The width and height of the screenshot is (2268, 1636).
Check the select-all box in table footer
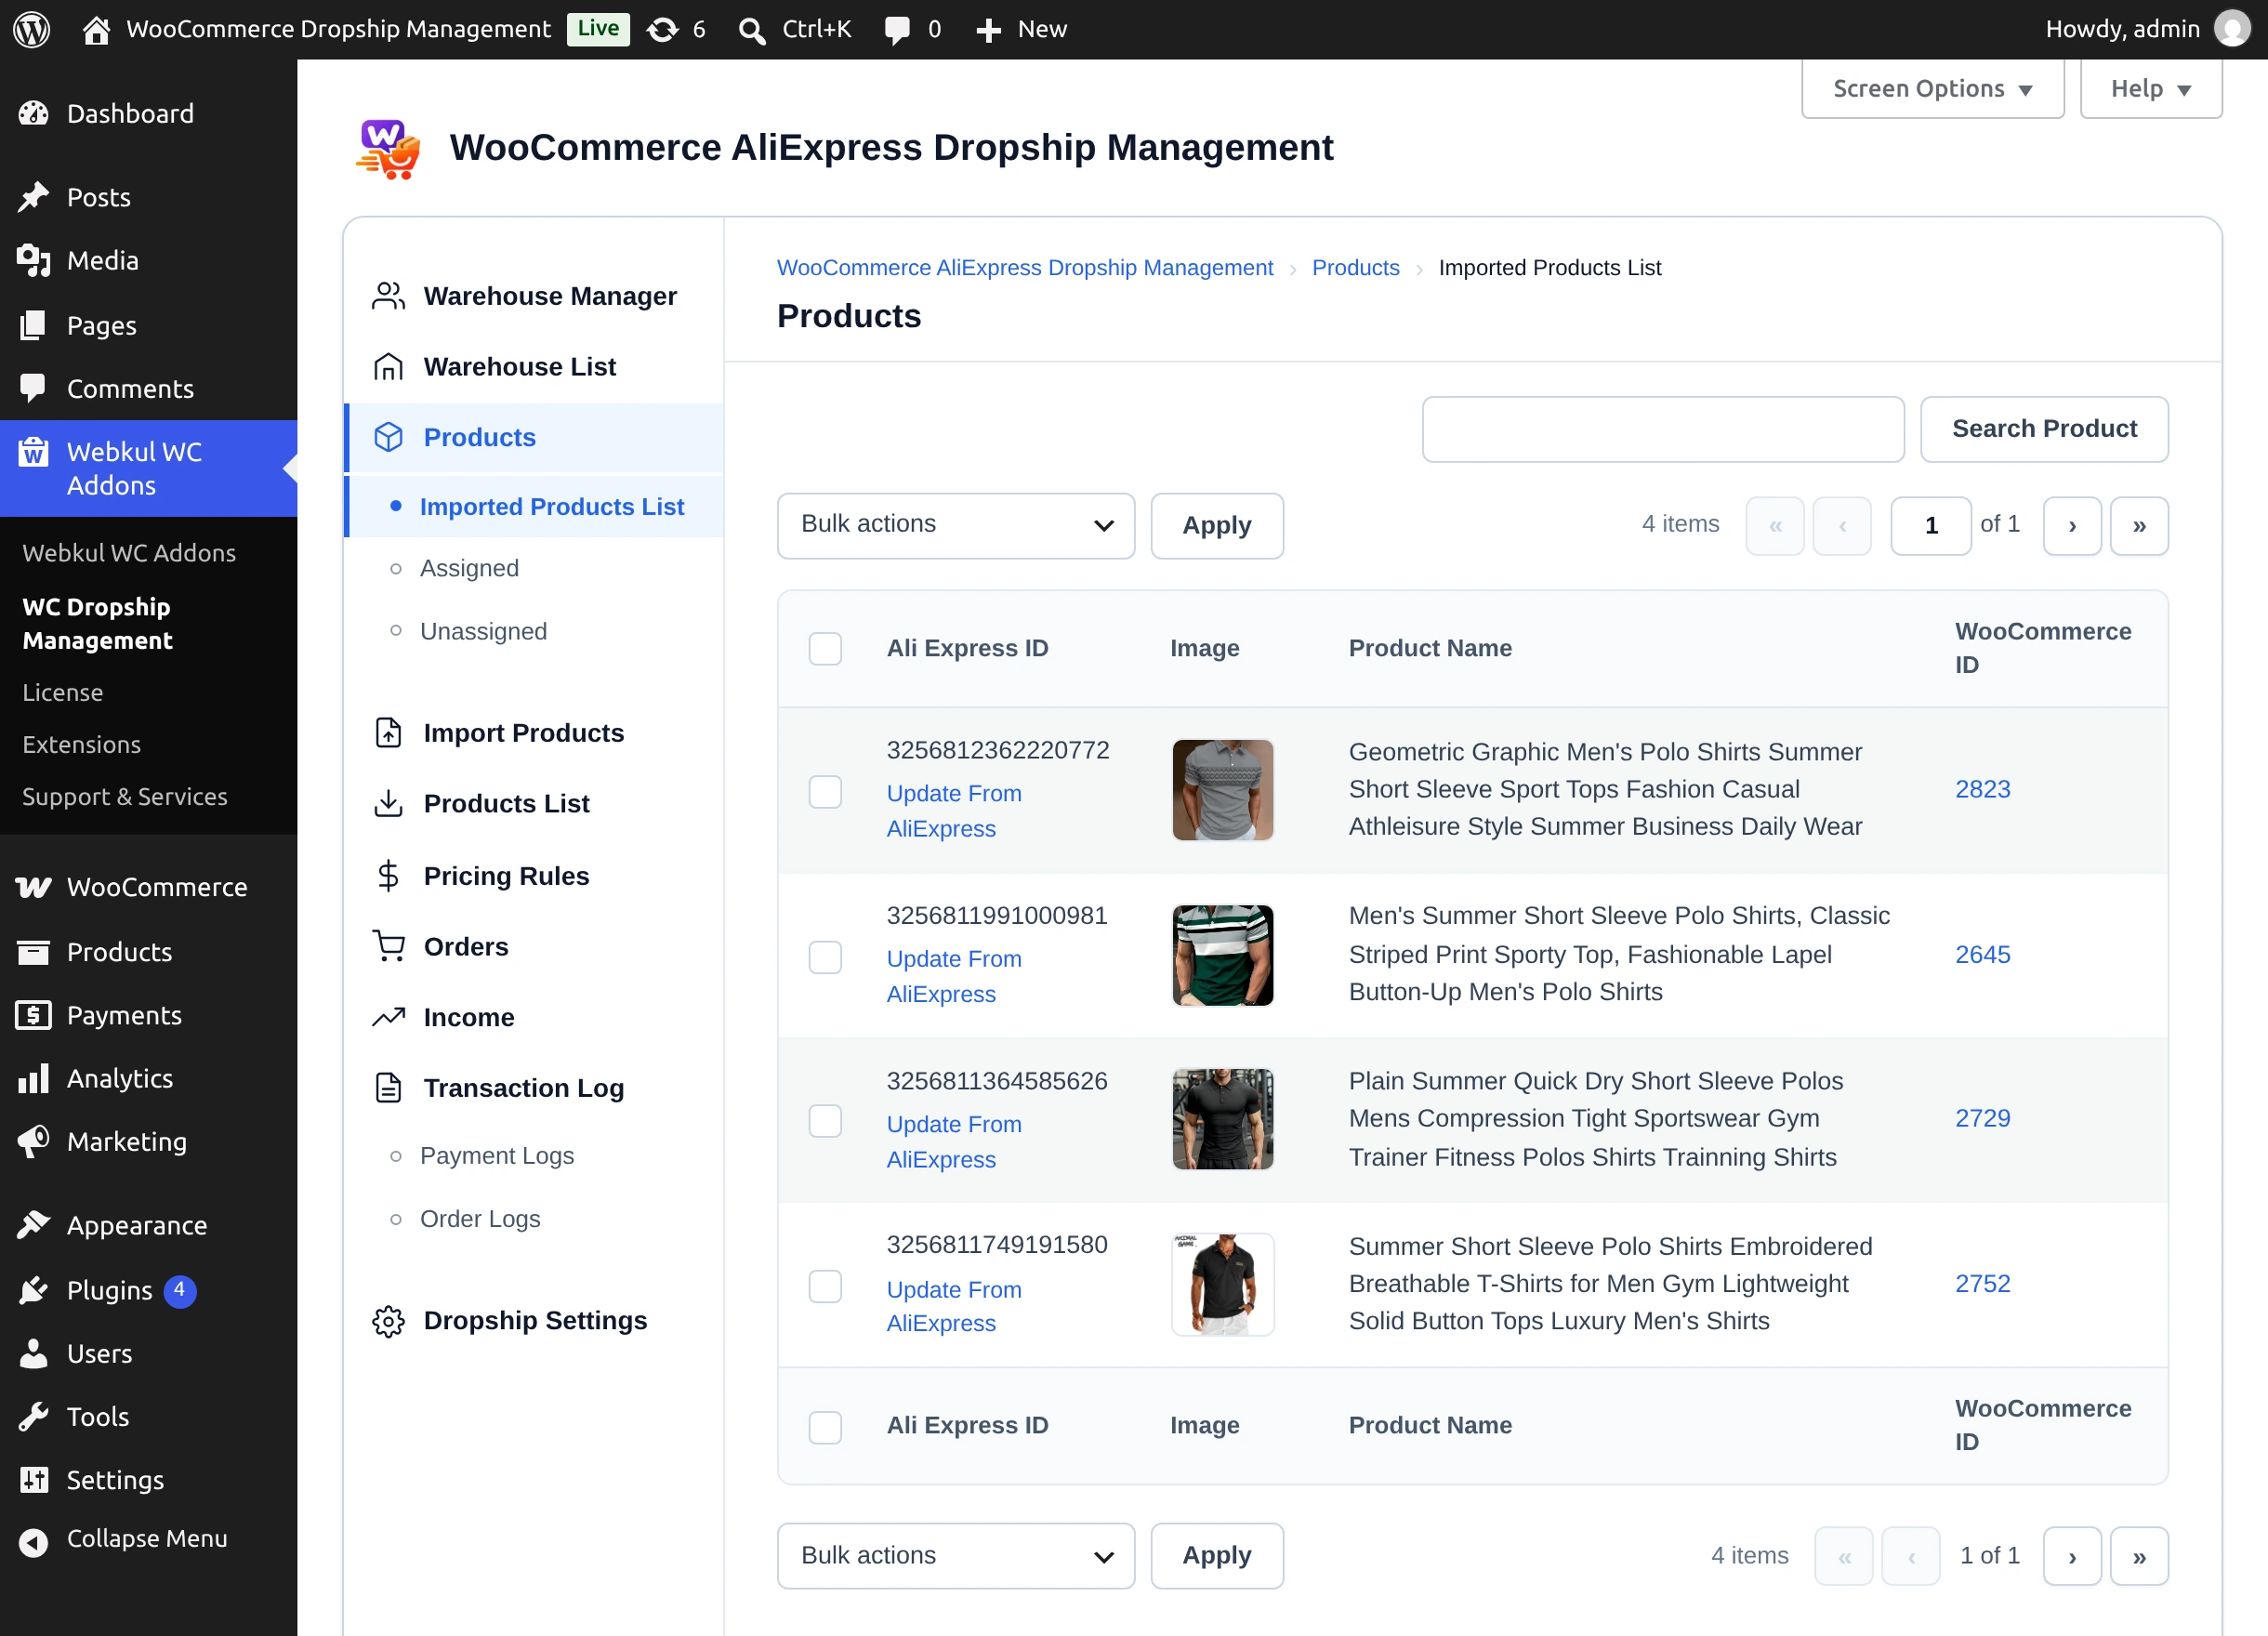click(x=825, y=1426)
